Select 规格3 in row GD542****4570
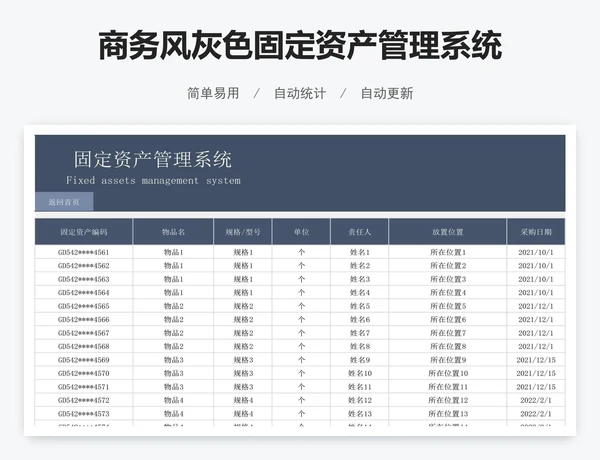Viewport: 600px width, 460px height. click(243, 373)
